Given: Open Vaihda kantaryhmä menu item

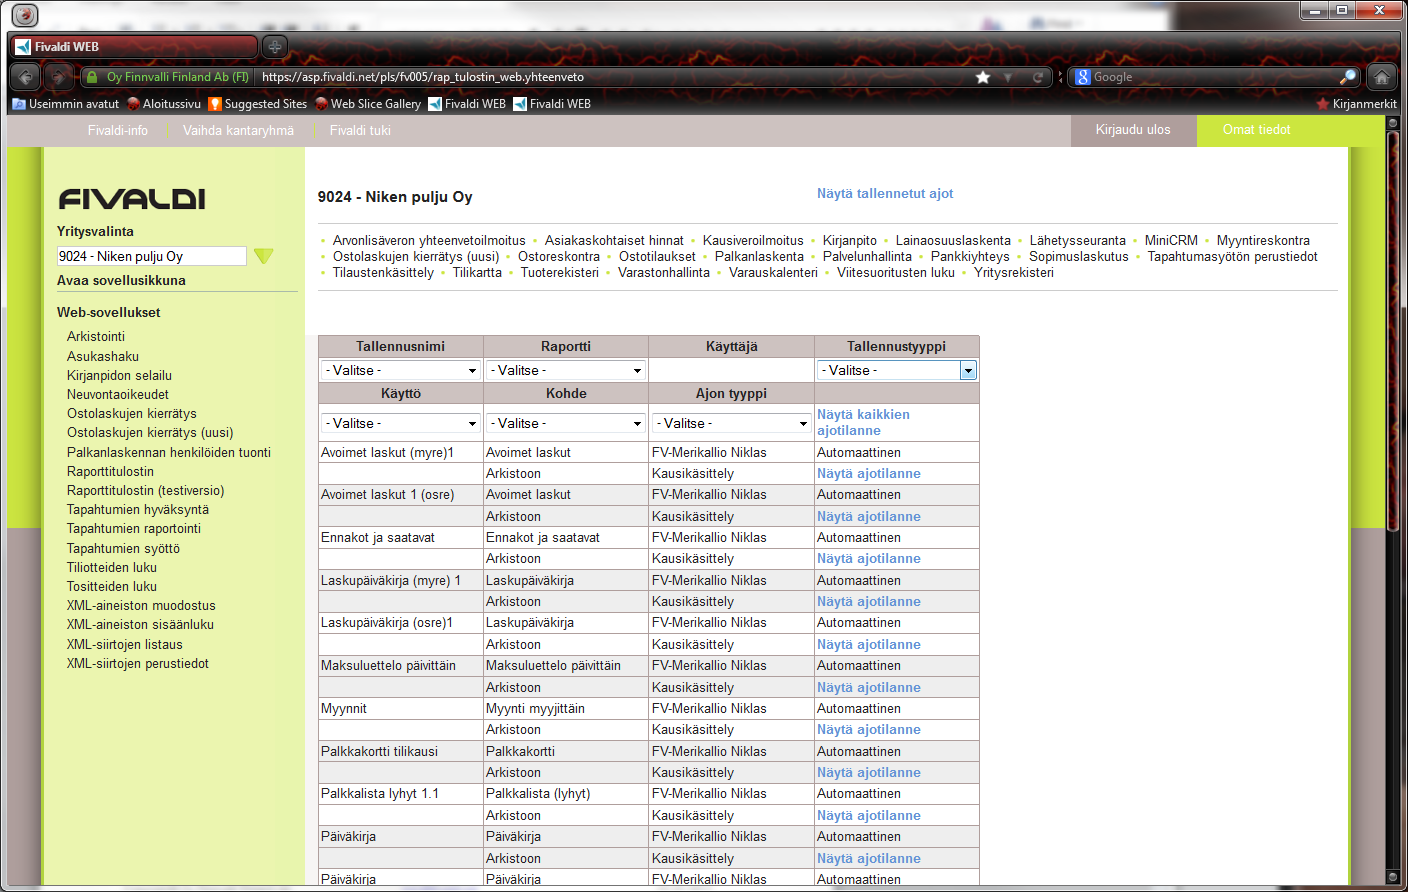Looking at the screenshot, I should 238,130.
